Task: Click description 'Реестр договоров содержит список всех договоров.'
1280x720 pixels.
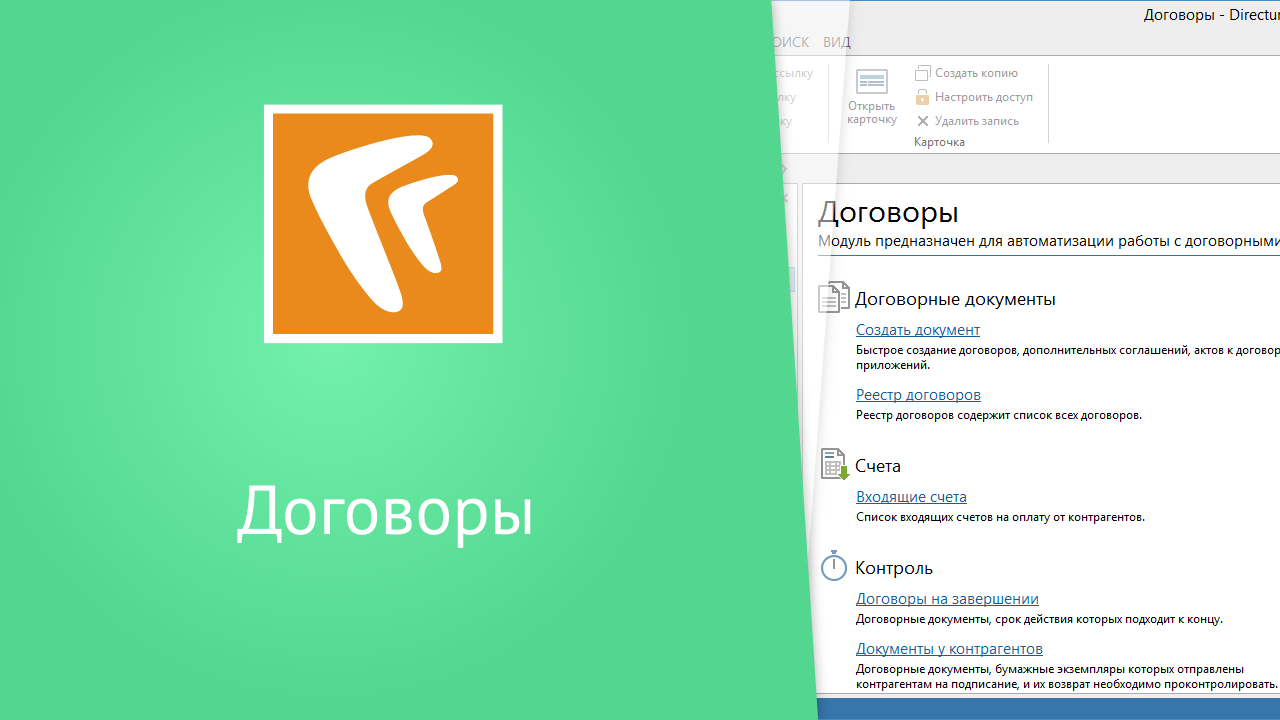Action: coord(999,415)
